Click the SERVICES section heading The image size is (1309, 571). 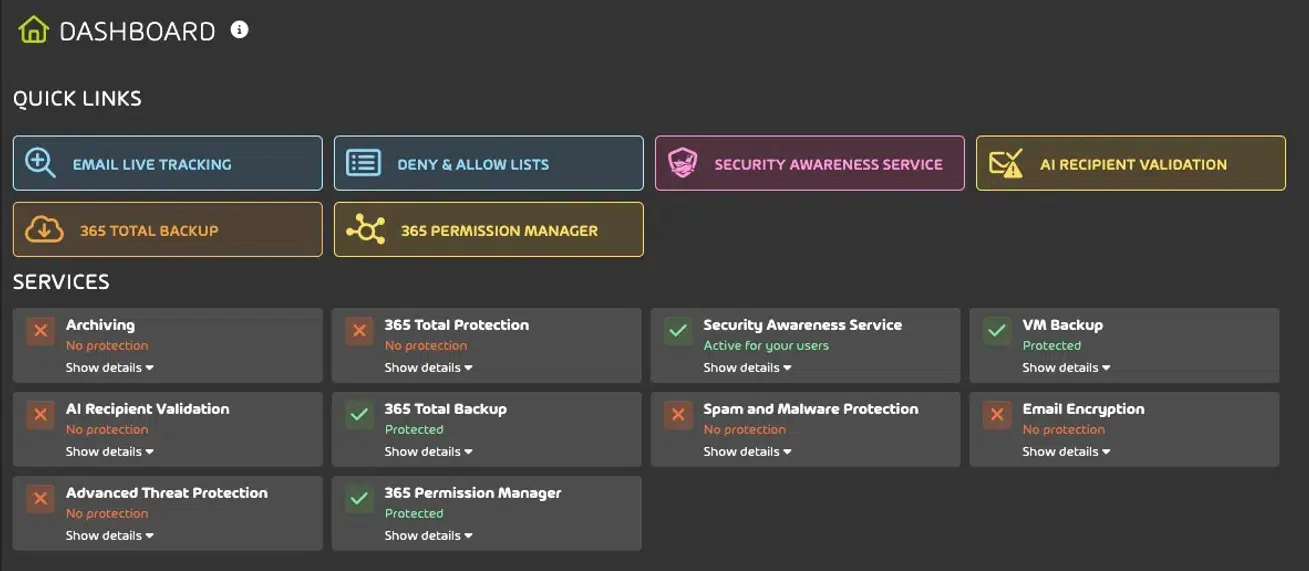pyautogui.click(x=61, y=283)
